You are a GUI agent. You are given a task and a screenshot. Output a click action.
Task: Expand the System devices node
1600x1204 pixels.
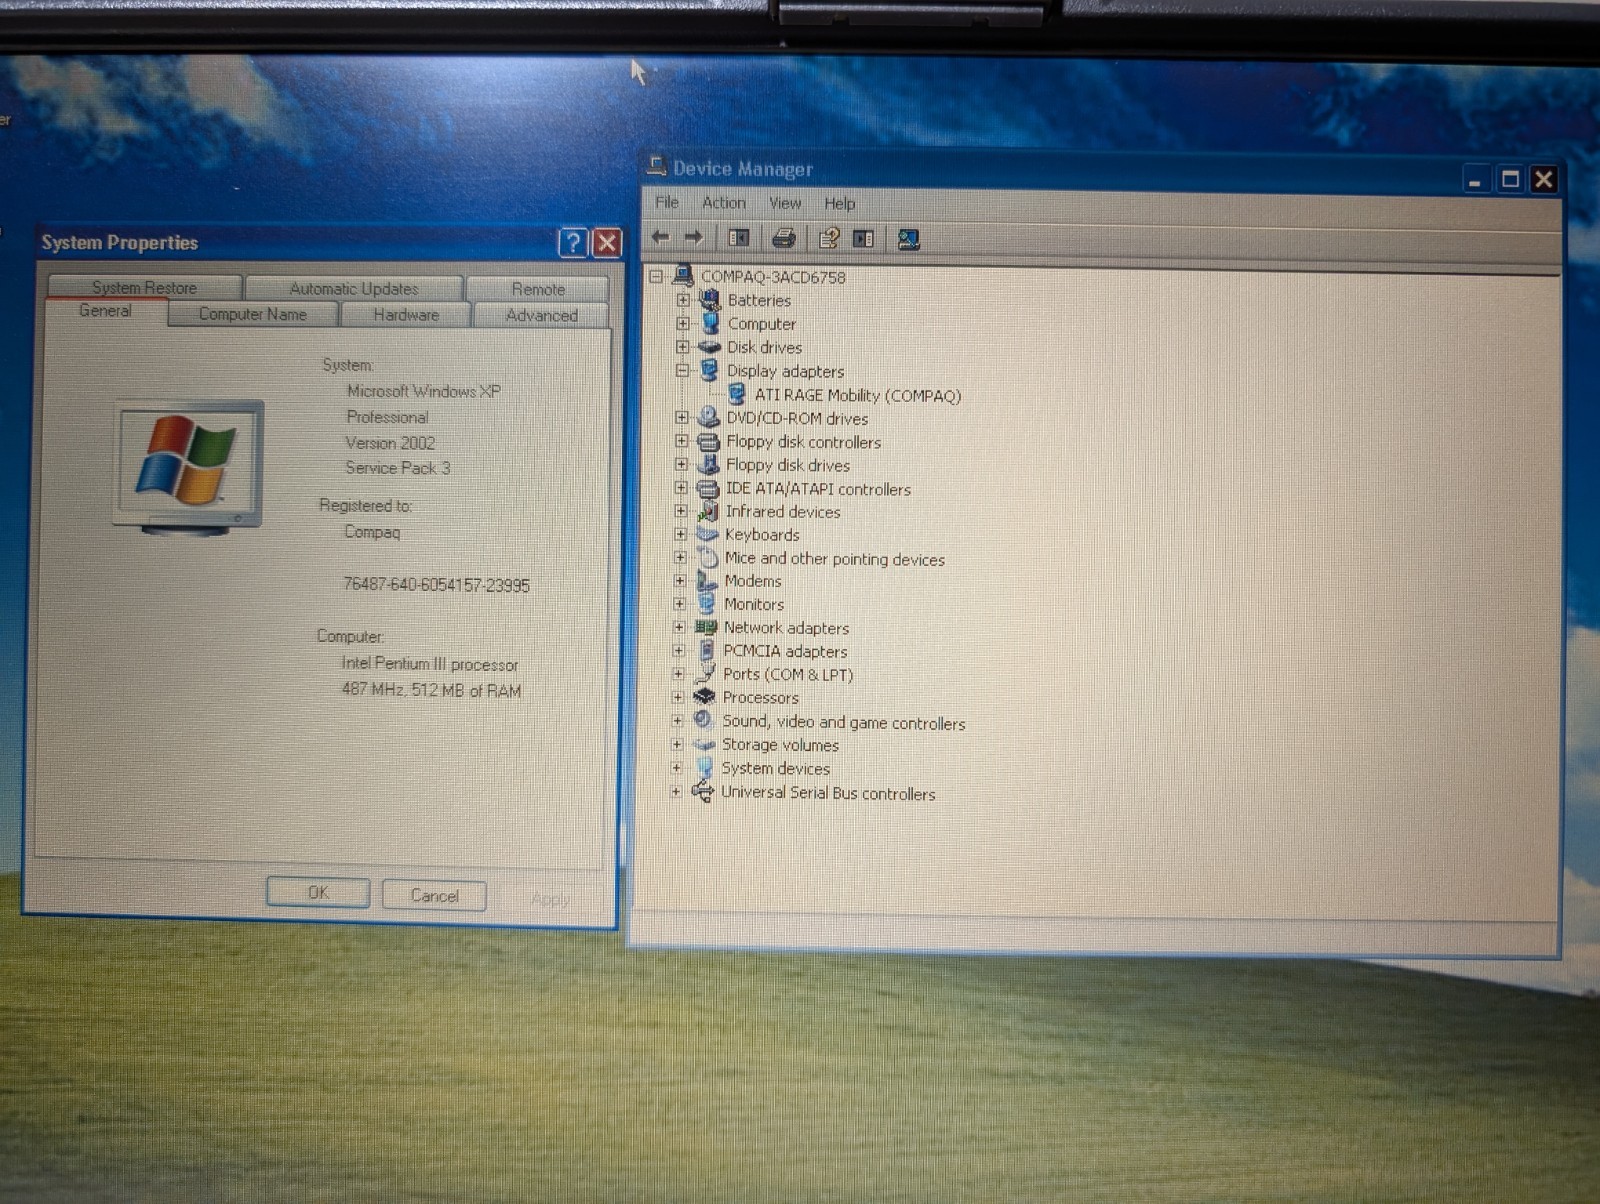(677, 767)
